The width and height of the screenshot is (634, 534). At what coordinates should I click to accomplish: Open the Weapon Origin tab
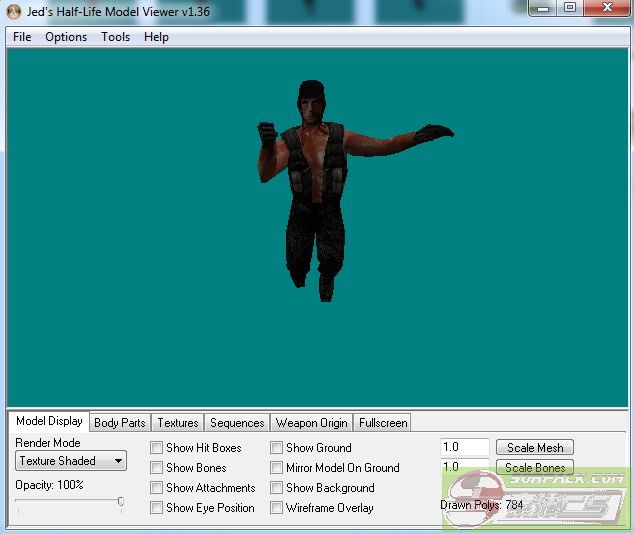click(x=311, y=423)
